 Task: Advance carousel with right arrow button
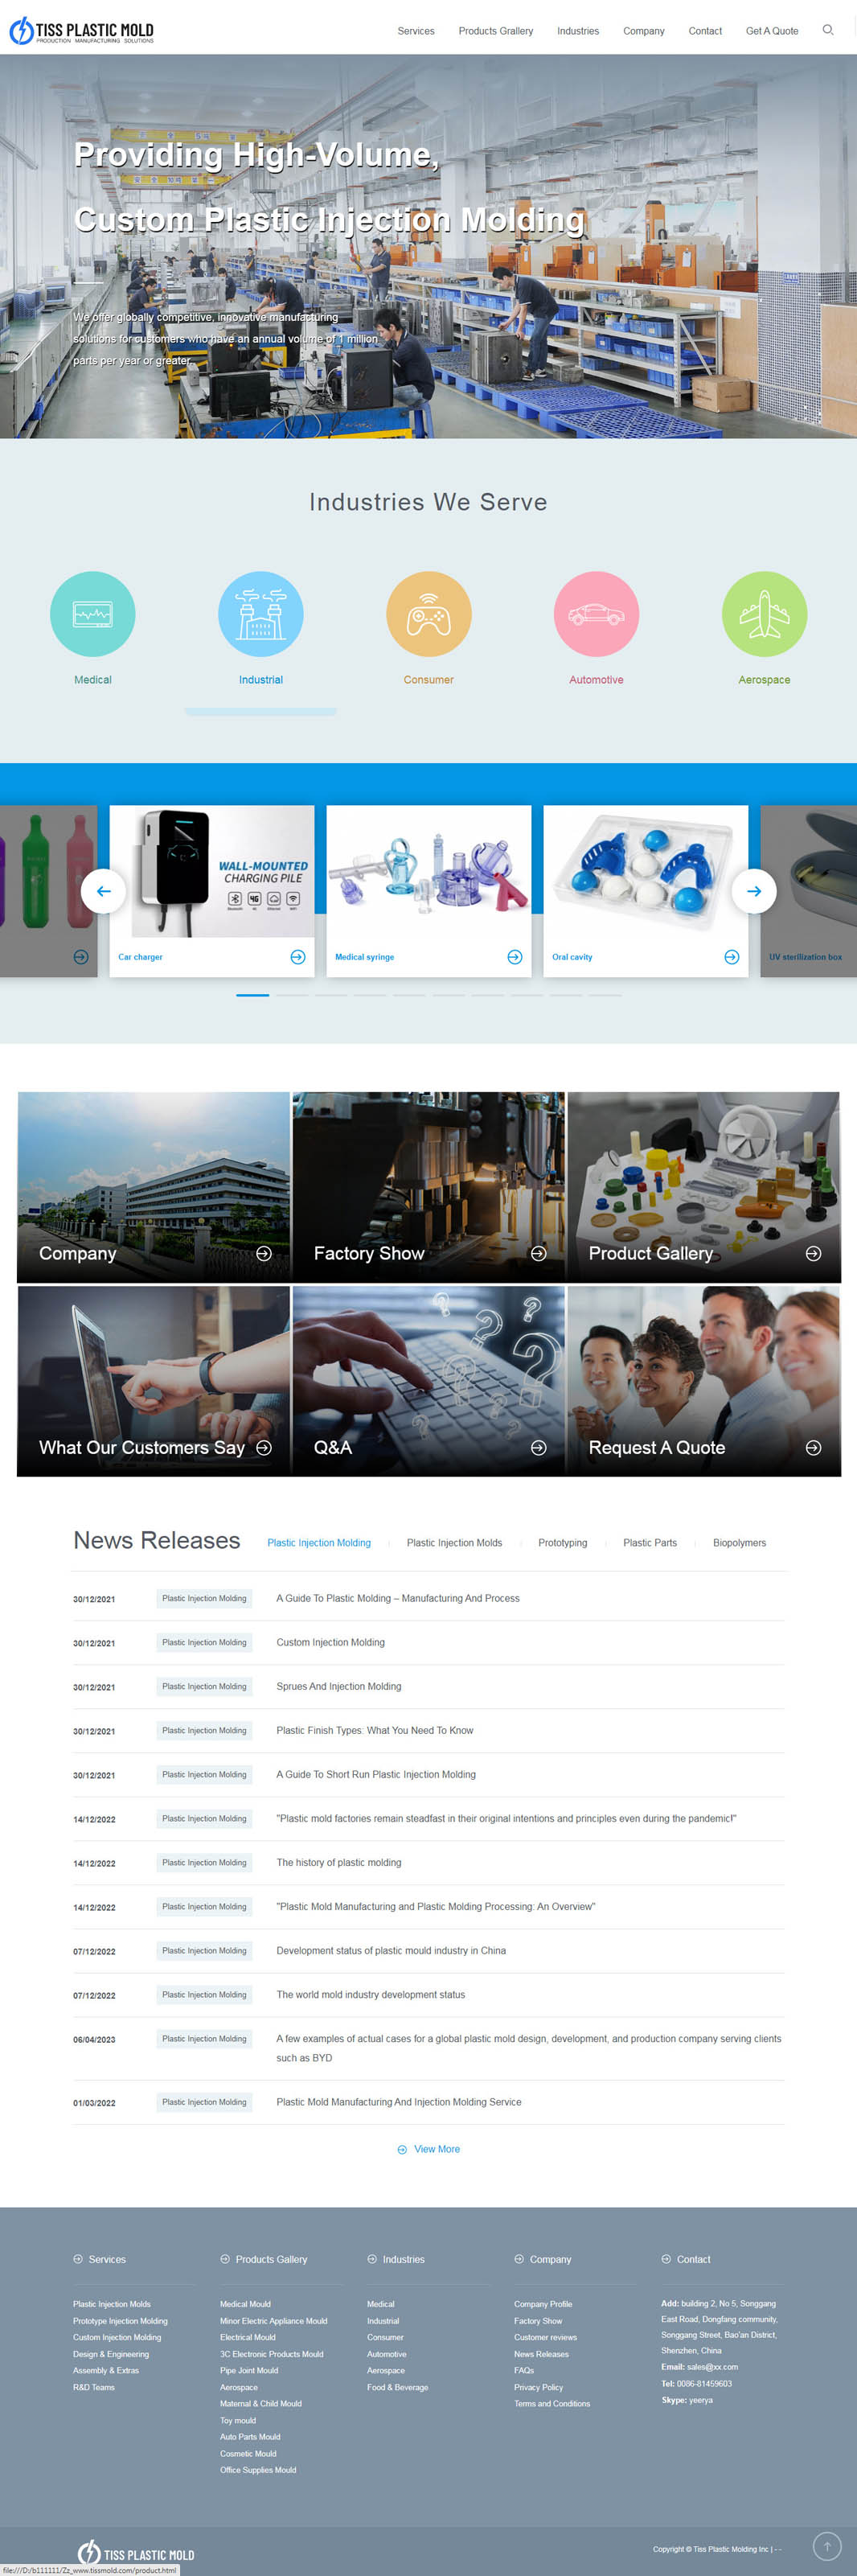click(x=754, y=891)
